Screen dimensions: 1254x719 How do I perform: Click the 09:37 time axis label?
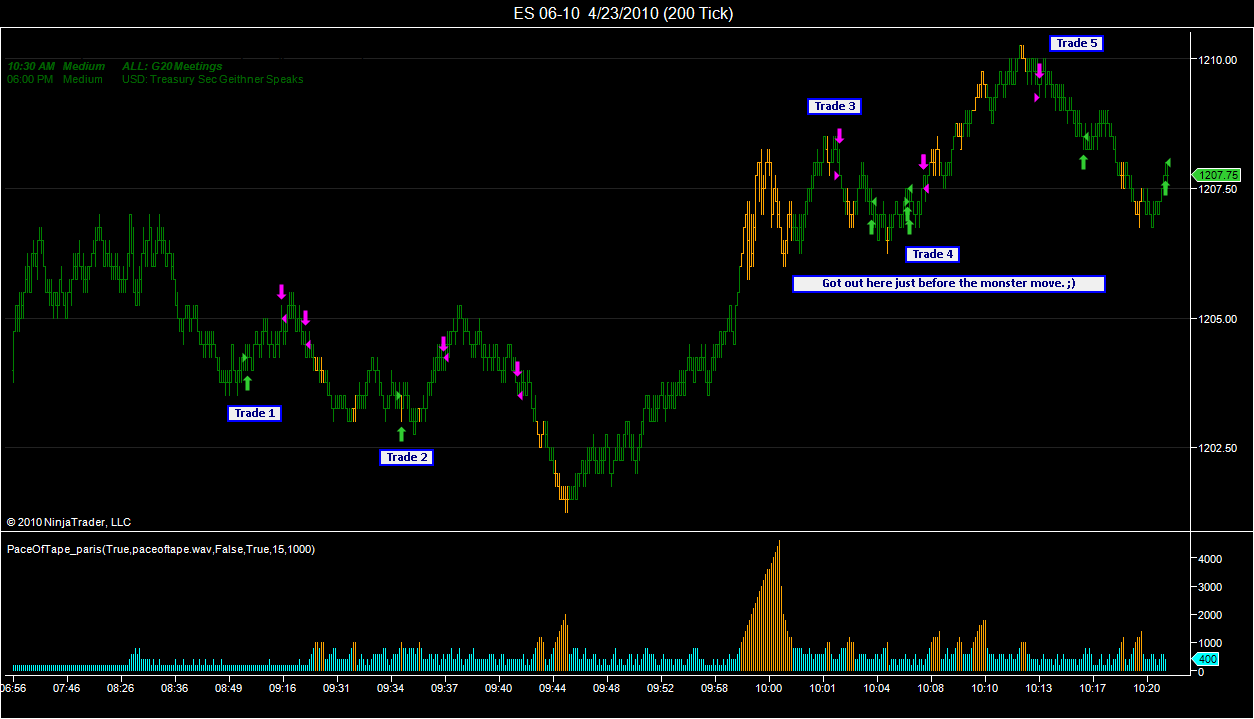[445, 688]
